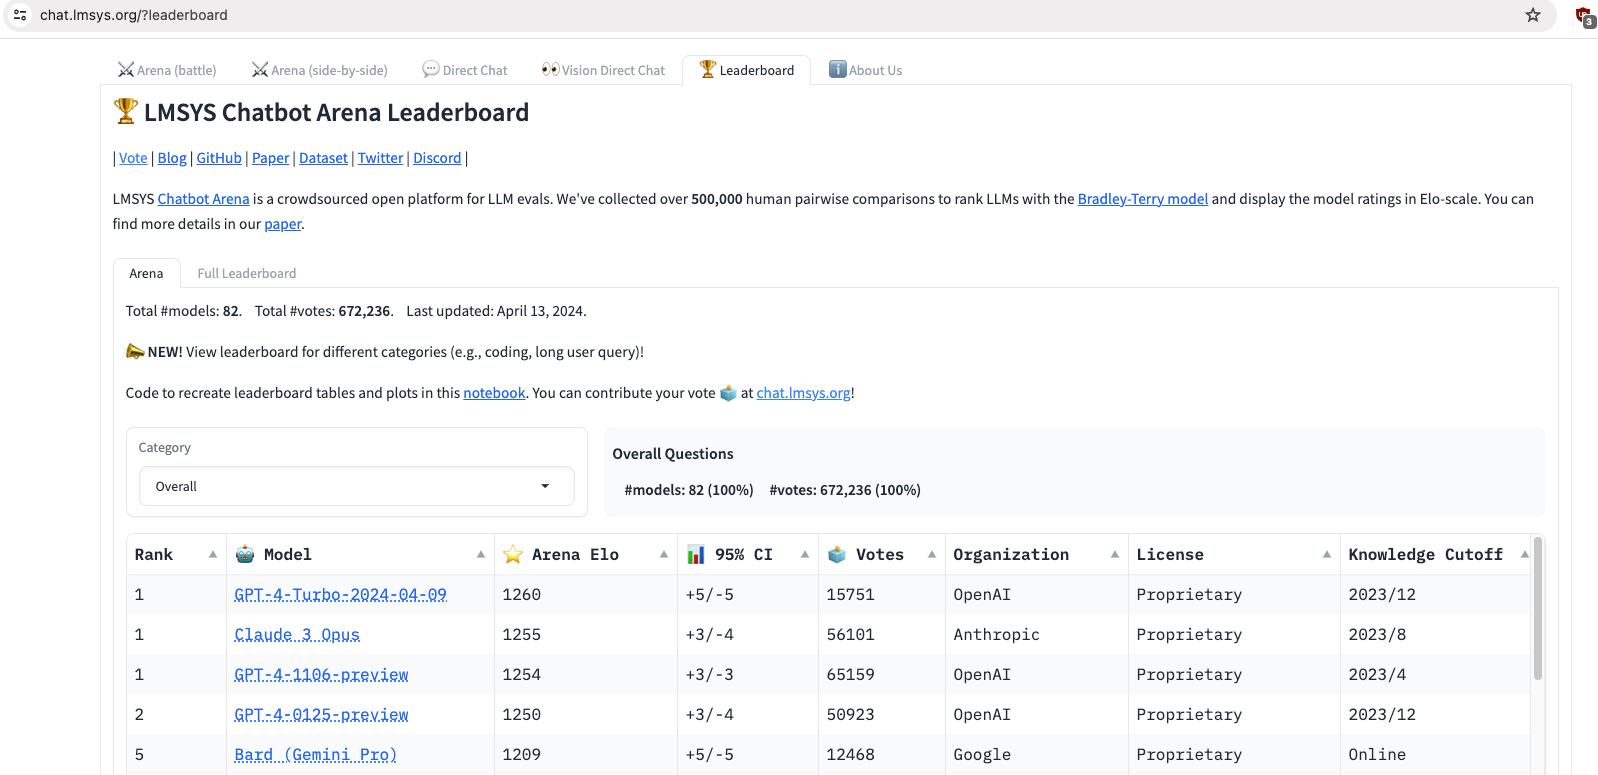The width and height of the screenshot is (1598, 775).
Task: Click the star icon in Arena Elo header
Action: point(513,554)
